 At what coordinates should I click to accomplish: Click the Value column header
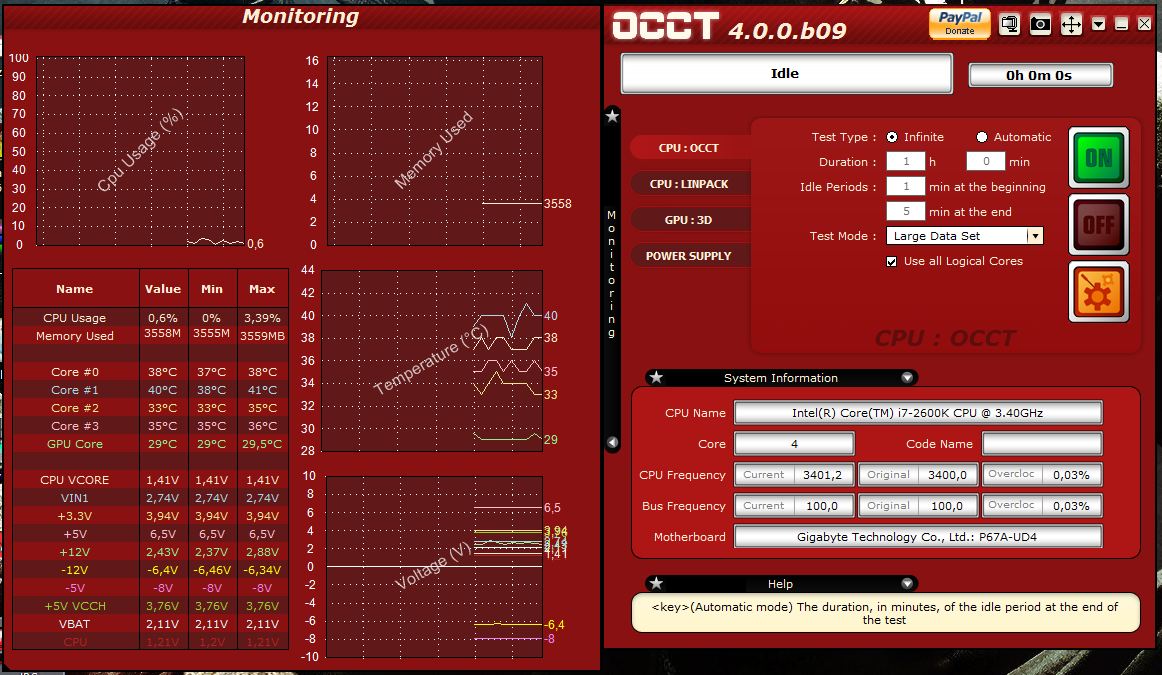(x=163, y=289)
